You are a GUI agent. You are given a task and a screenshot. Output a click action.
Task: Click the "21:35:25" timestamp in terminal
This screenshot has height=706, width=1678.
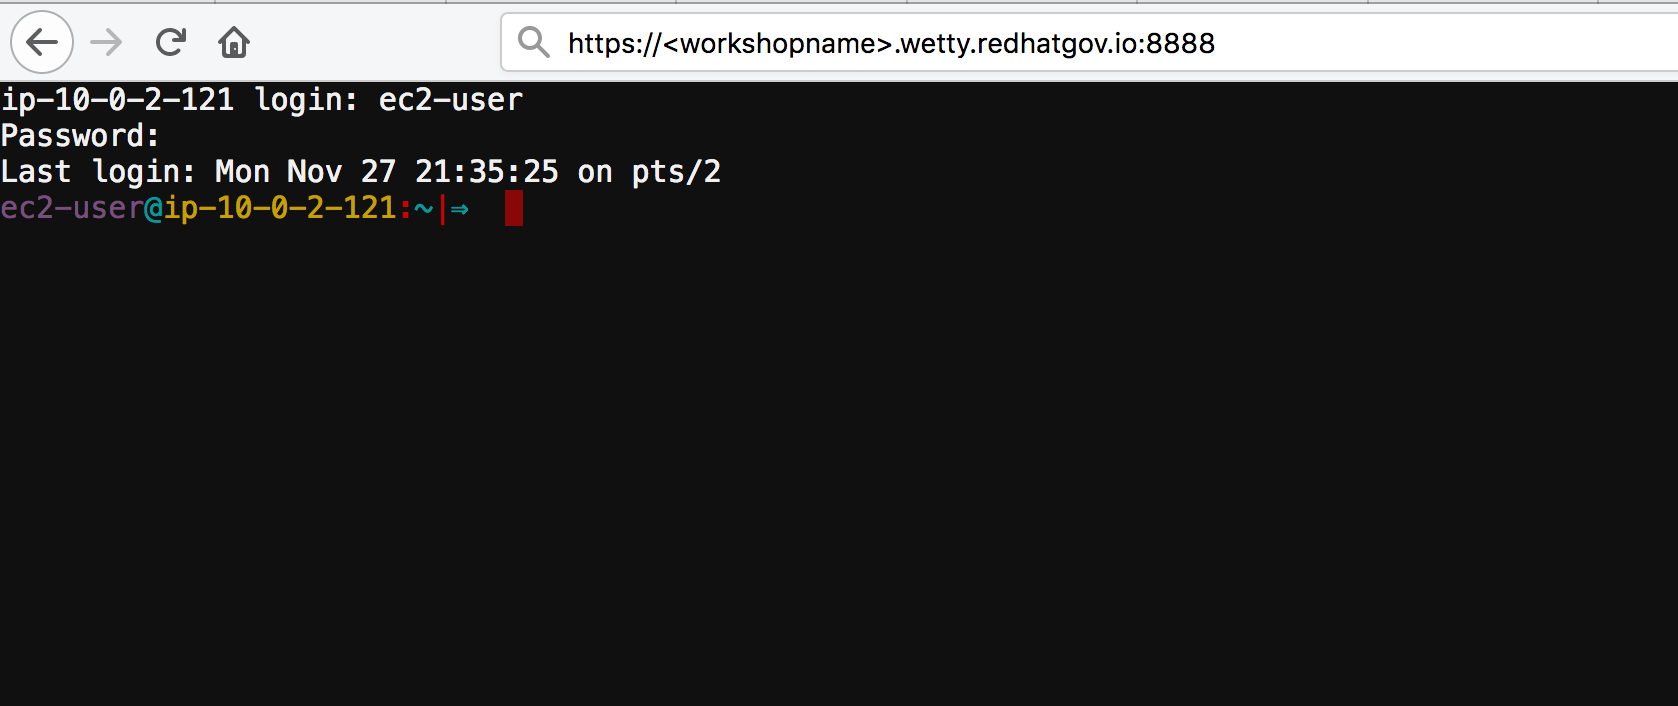(x=486, y=172)
